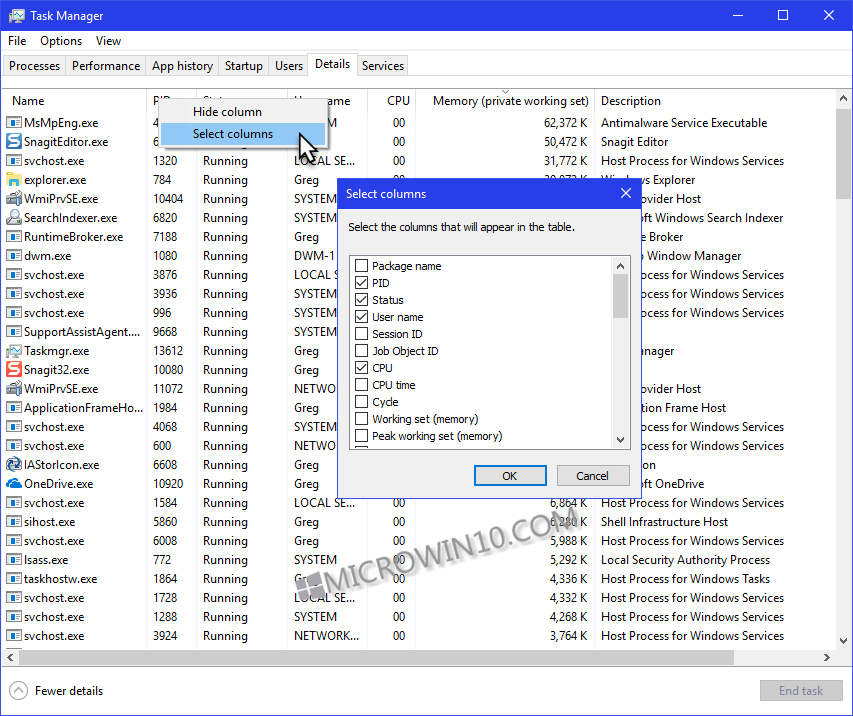Switch to the Processes tab
This screenshot has width=853, height=716.
tap(34, 66)
